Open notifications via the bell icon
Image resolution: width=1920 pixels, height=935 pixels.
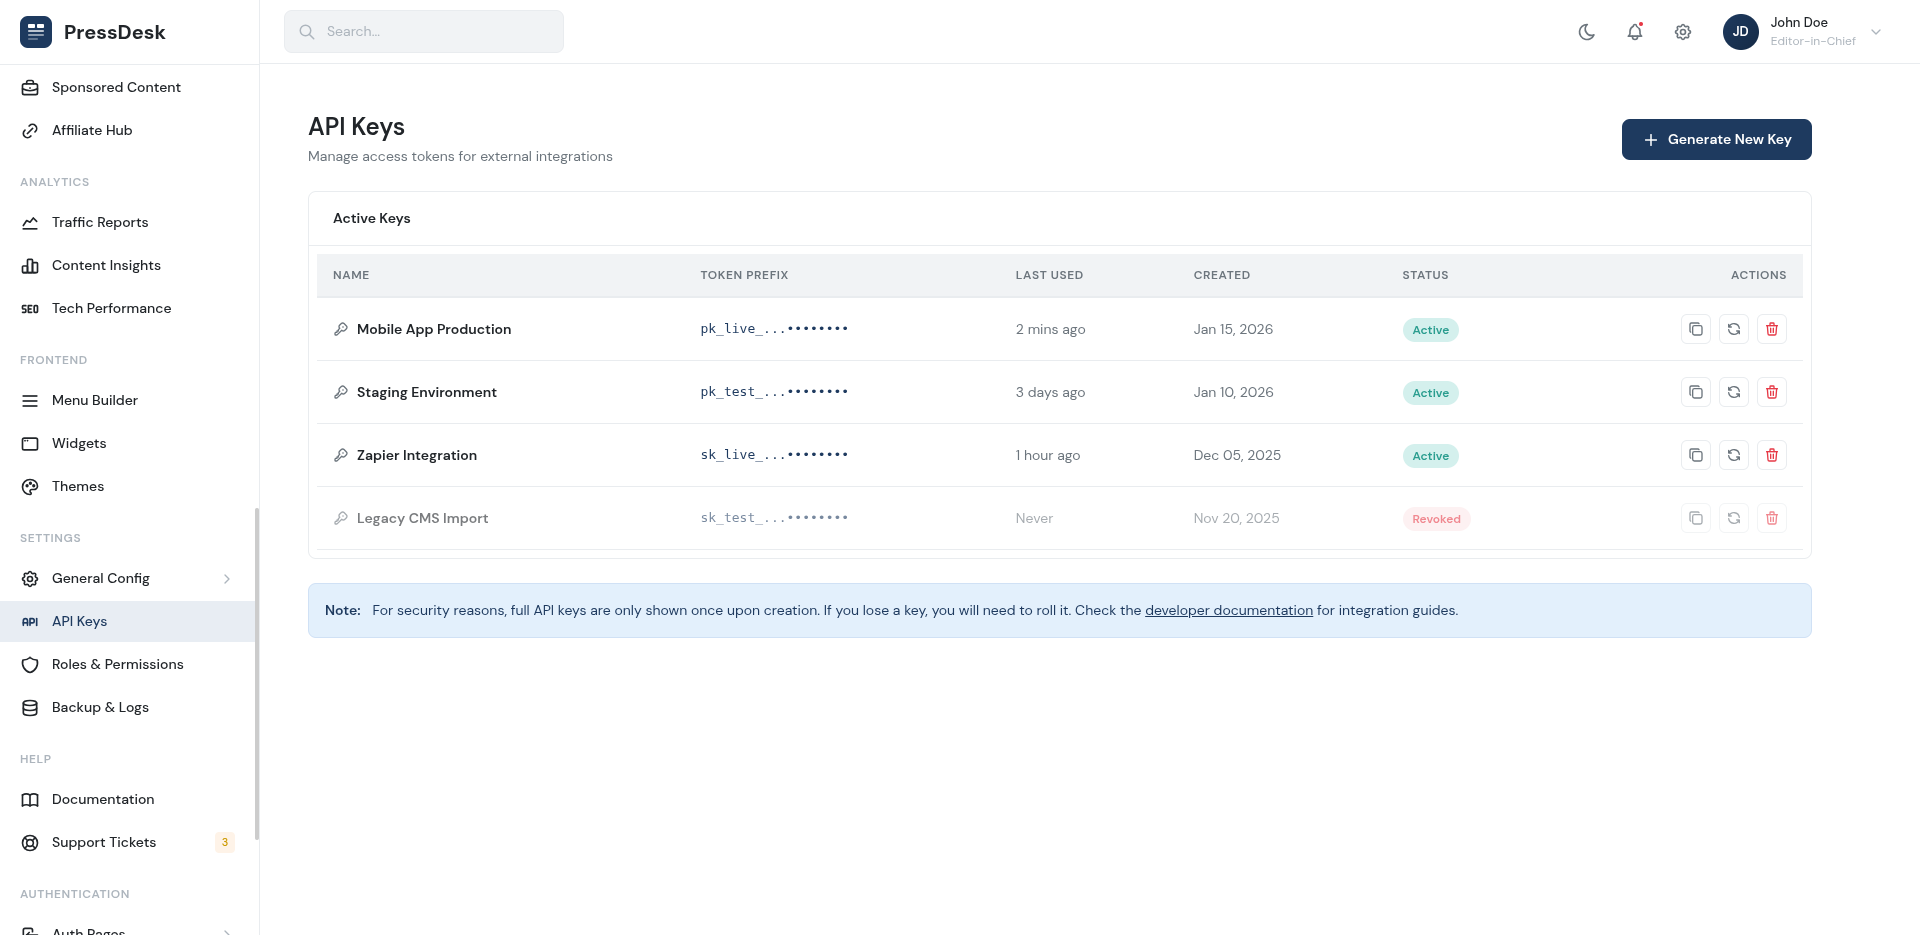(1634, 32)
